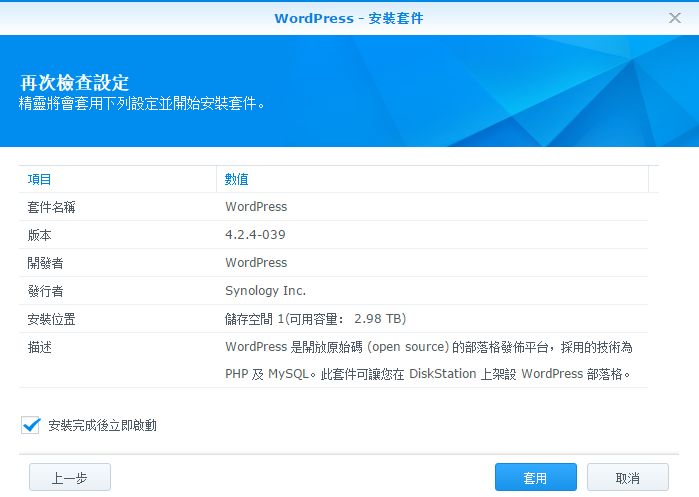Click the 安裝位置 row label
Screen dimensions: 699x497
51,319
